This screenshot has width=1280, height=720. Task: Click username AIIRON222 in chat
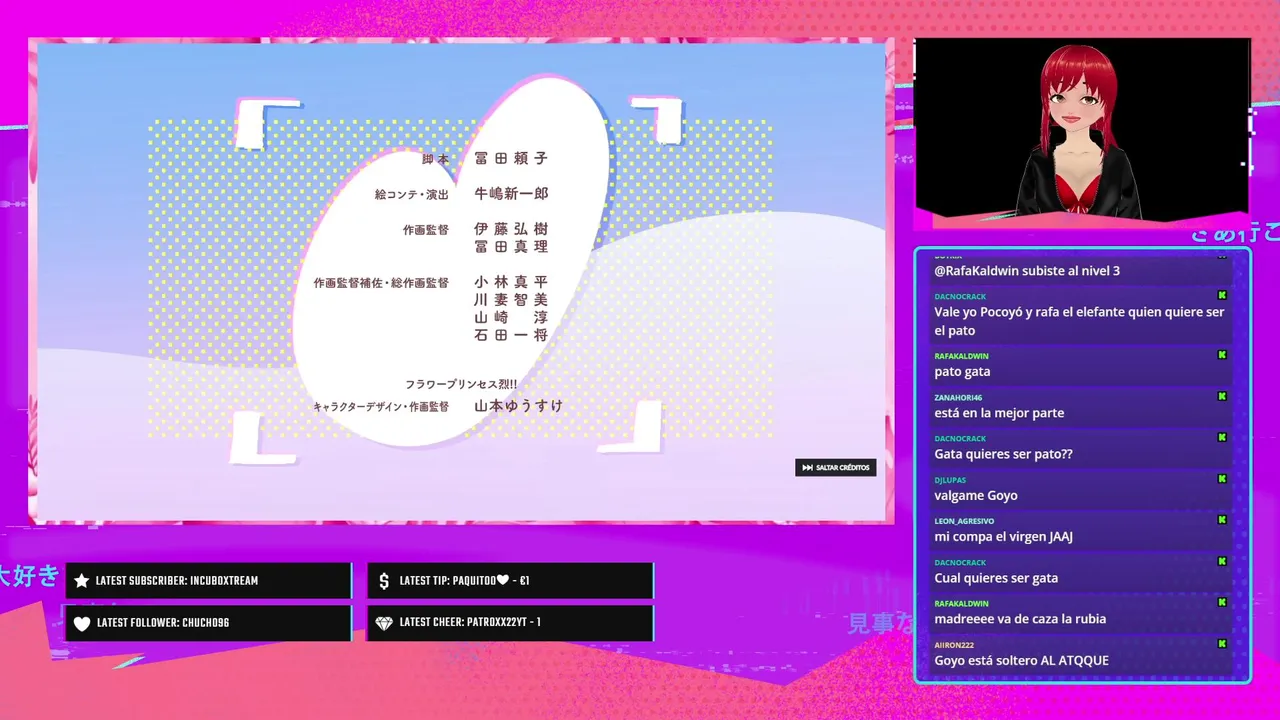coord(954,645)
